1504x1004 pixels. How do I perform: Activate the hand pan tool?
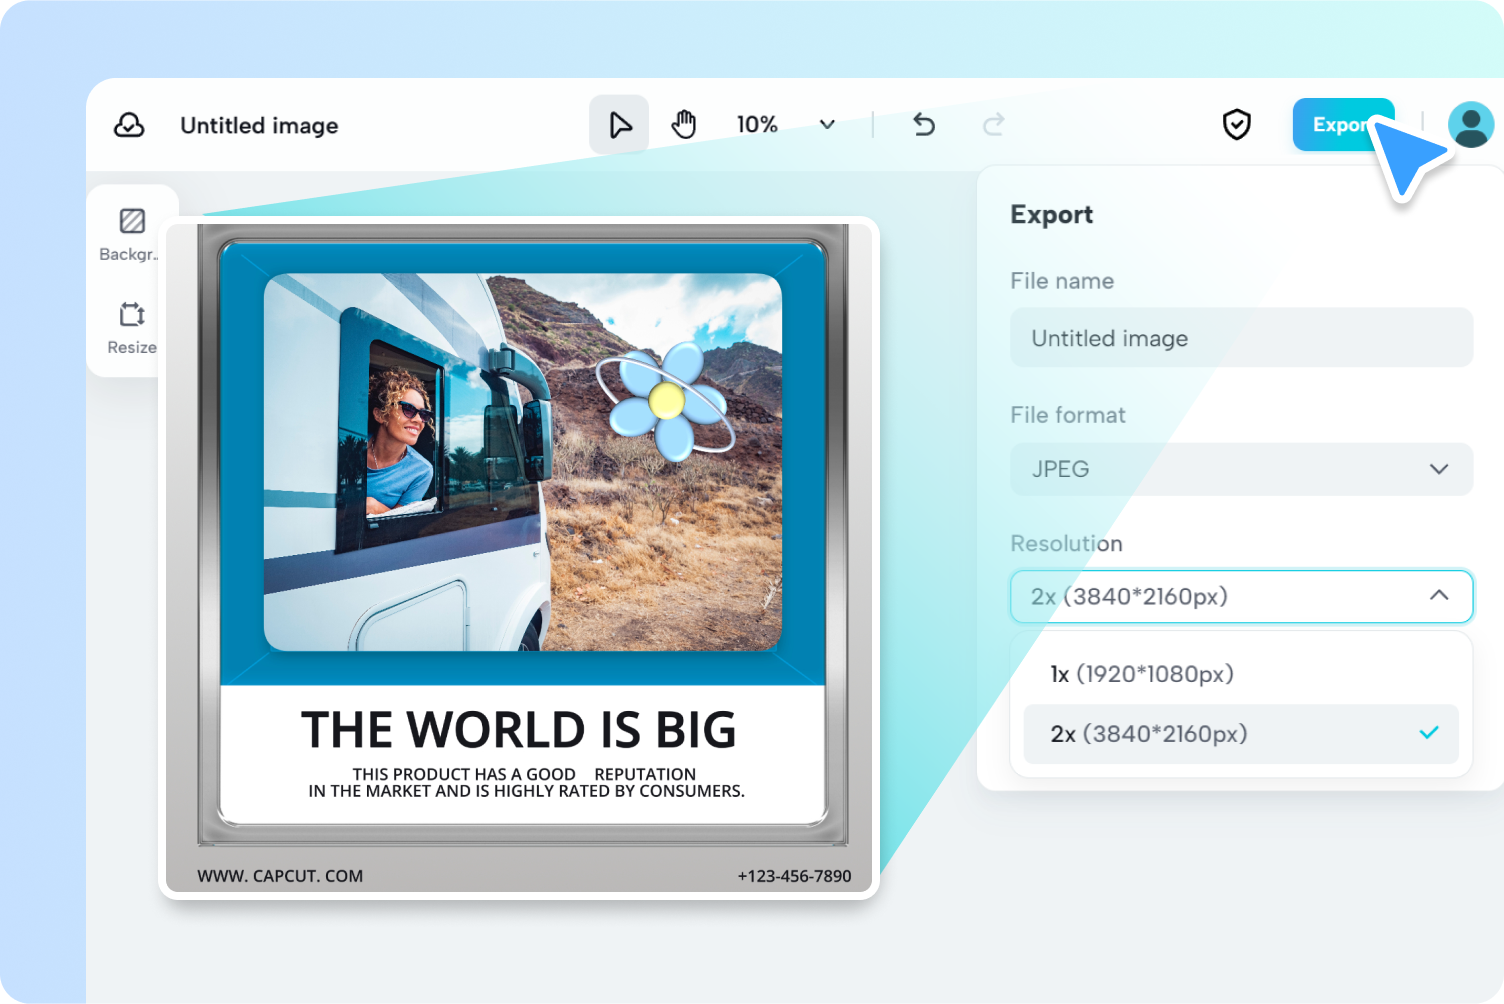[684, 125]
